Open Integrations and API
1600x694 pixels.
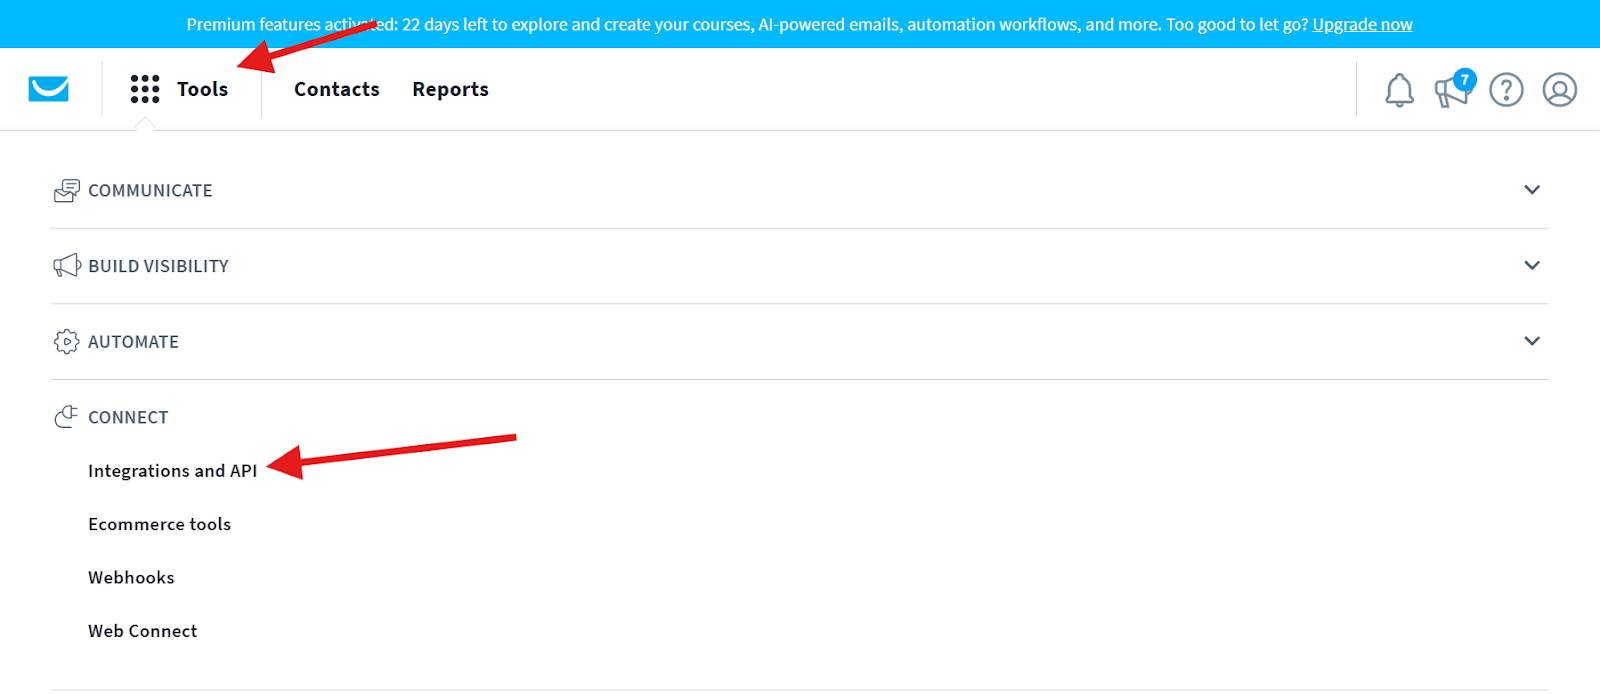click(x=173, y=471)
